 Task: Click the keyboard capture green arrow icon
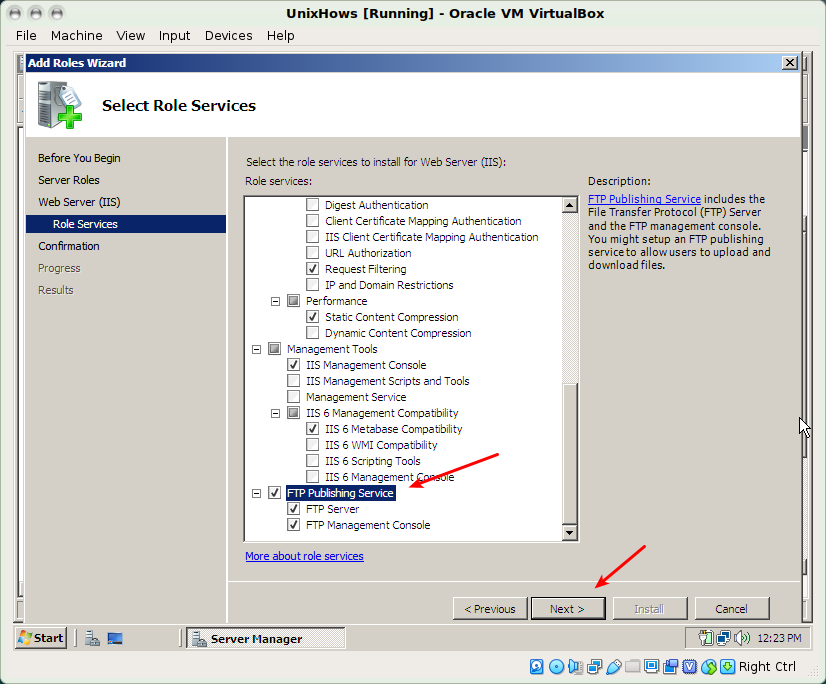pos(727,667)
